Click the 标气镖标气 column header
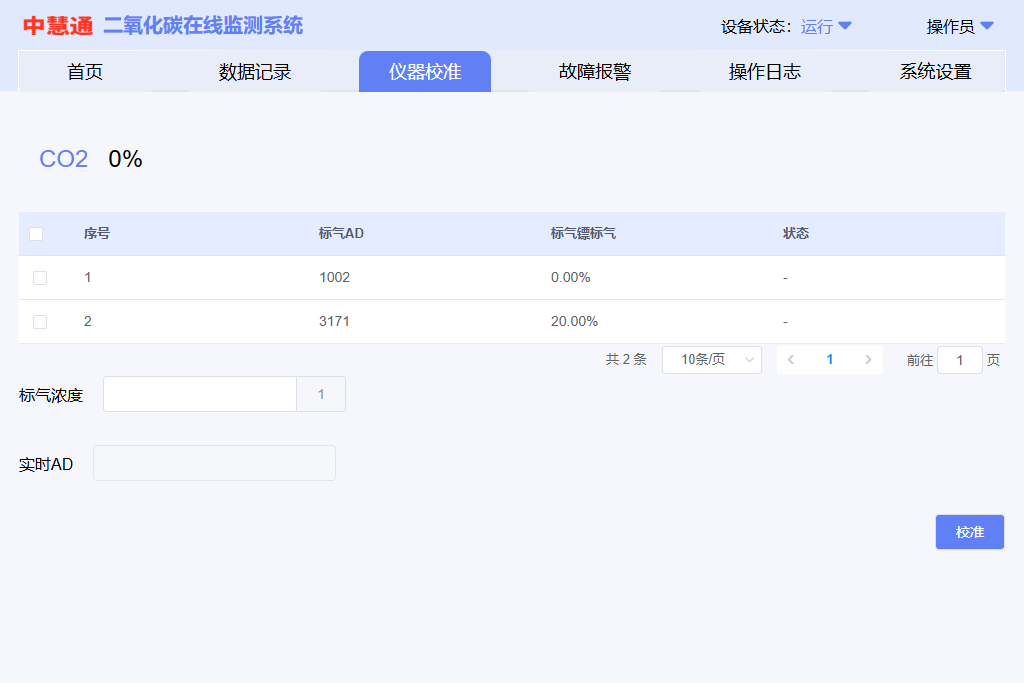This screenshot has width=1024, height=683. pyautogui.click(x=583, y=234)
